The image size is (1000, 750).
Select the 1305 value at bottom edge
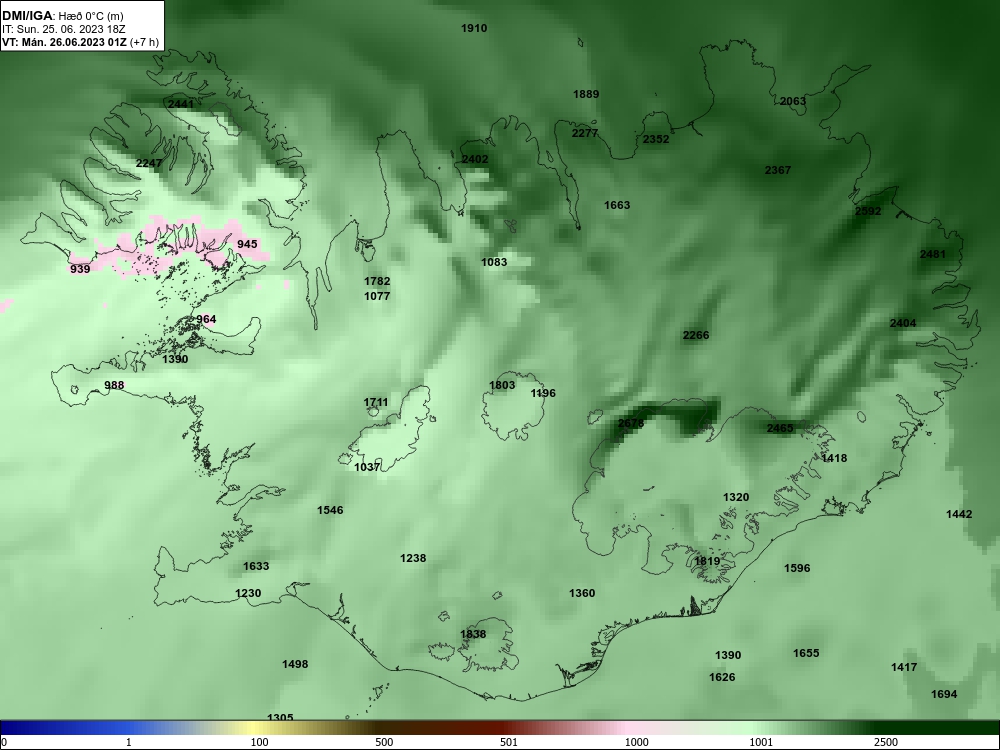[x=280, y=717]
